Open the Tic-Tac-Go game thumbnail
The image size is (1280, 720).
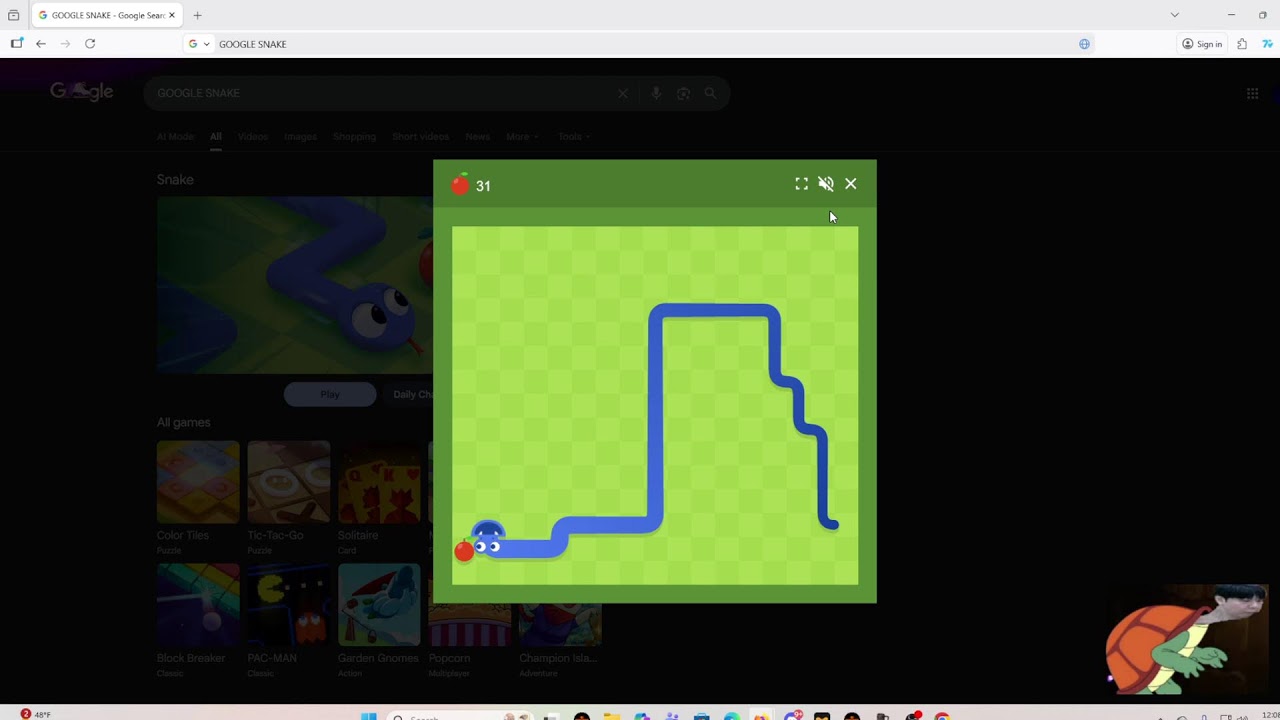click(x=289, y=482)
